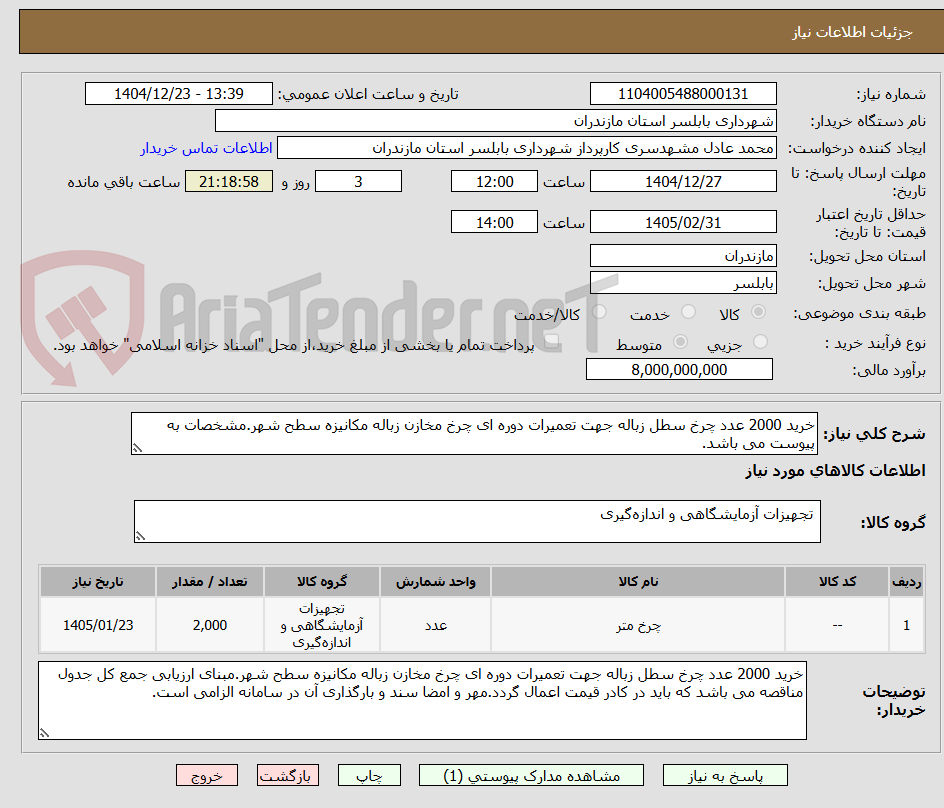Select the کالا/خدمت radio button
Image resolution: width=944 pixels, height=808 pixels.
(599, 312)
